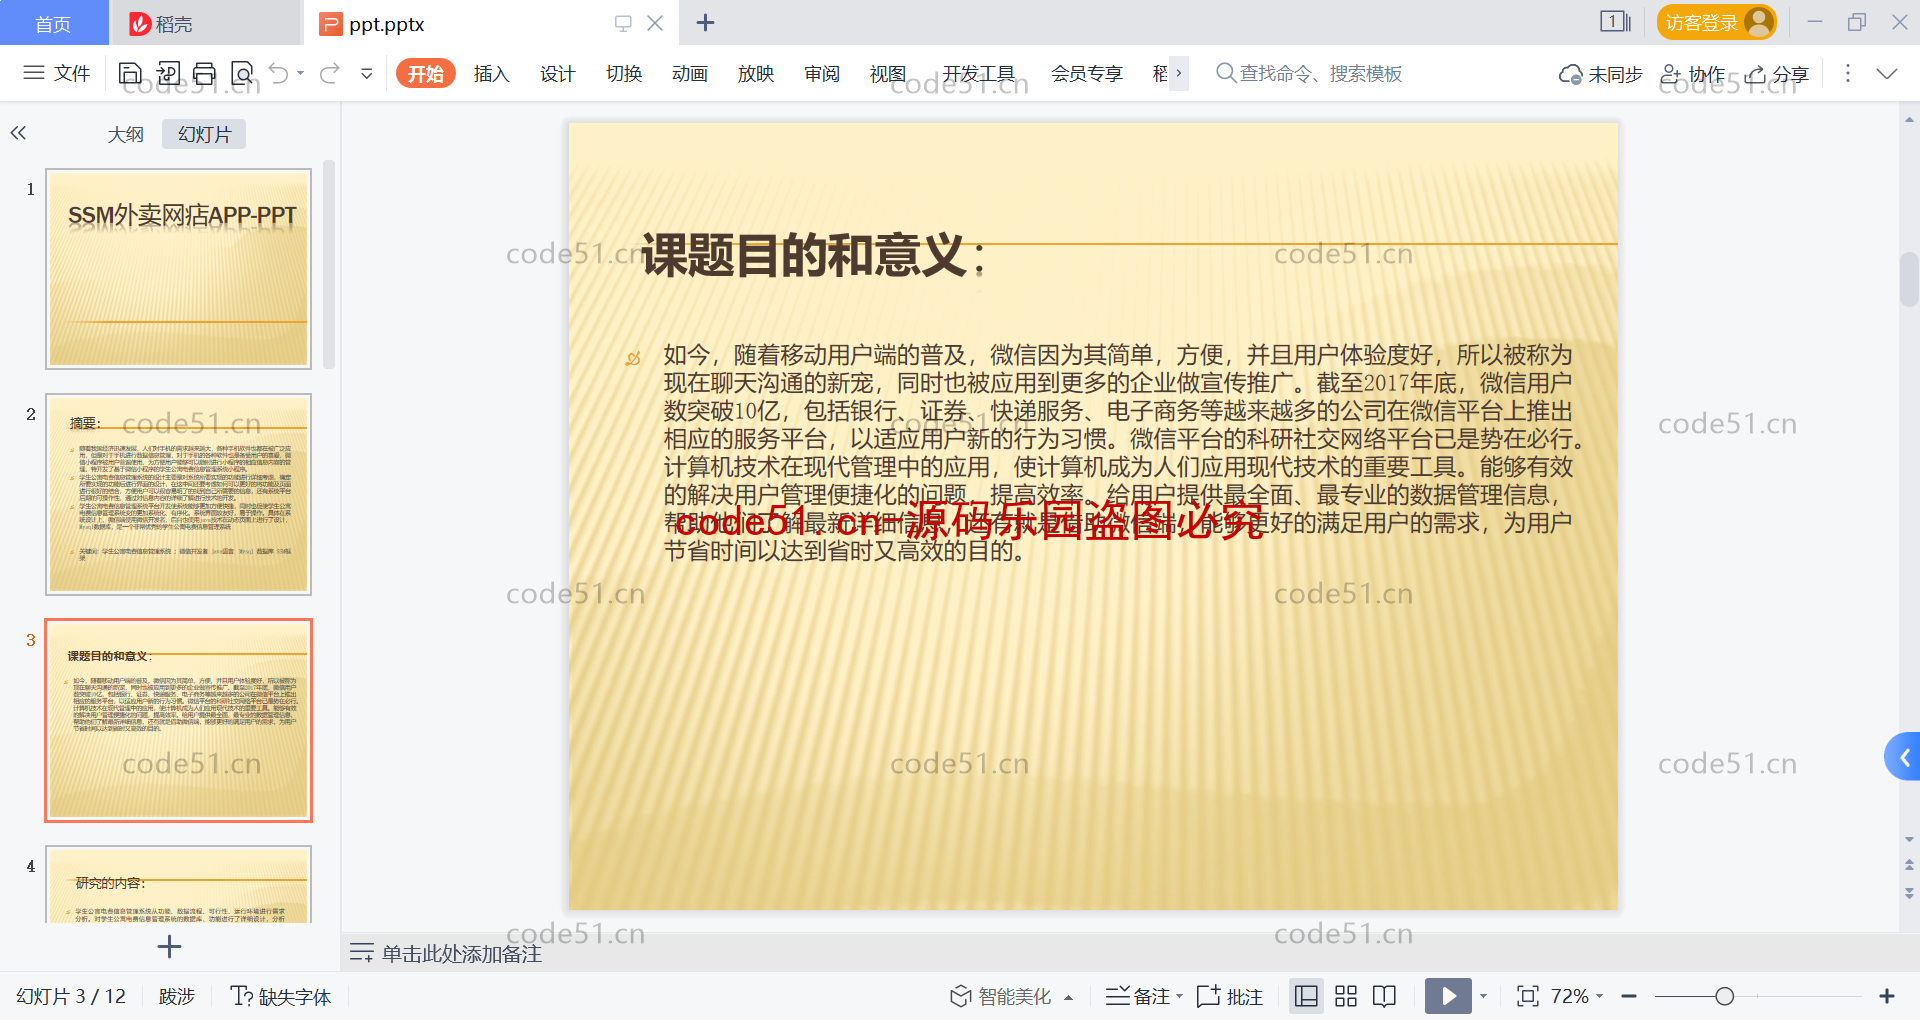Select slide 2 thumbnail 摘要
Screen dimensions: 1920x1020
click(x=179, y=494)
